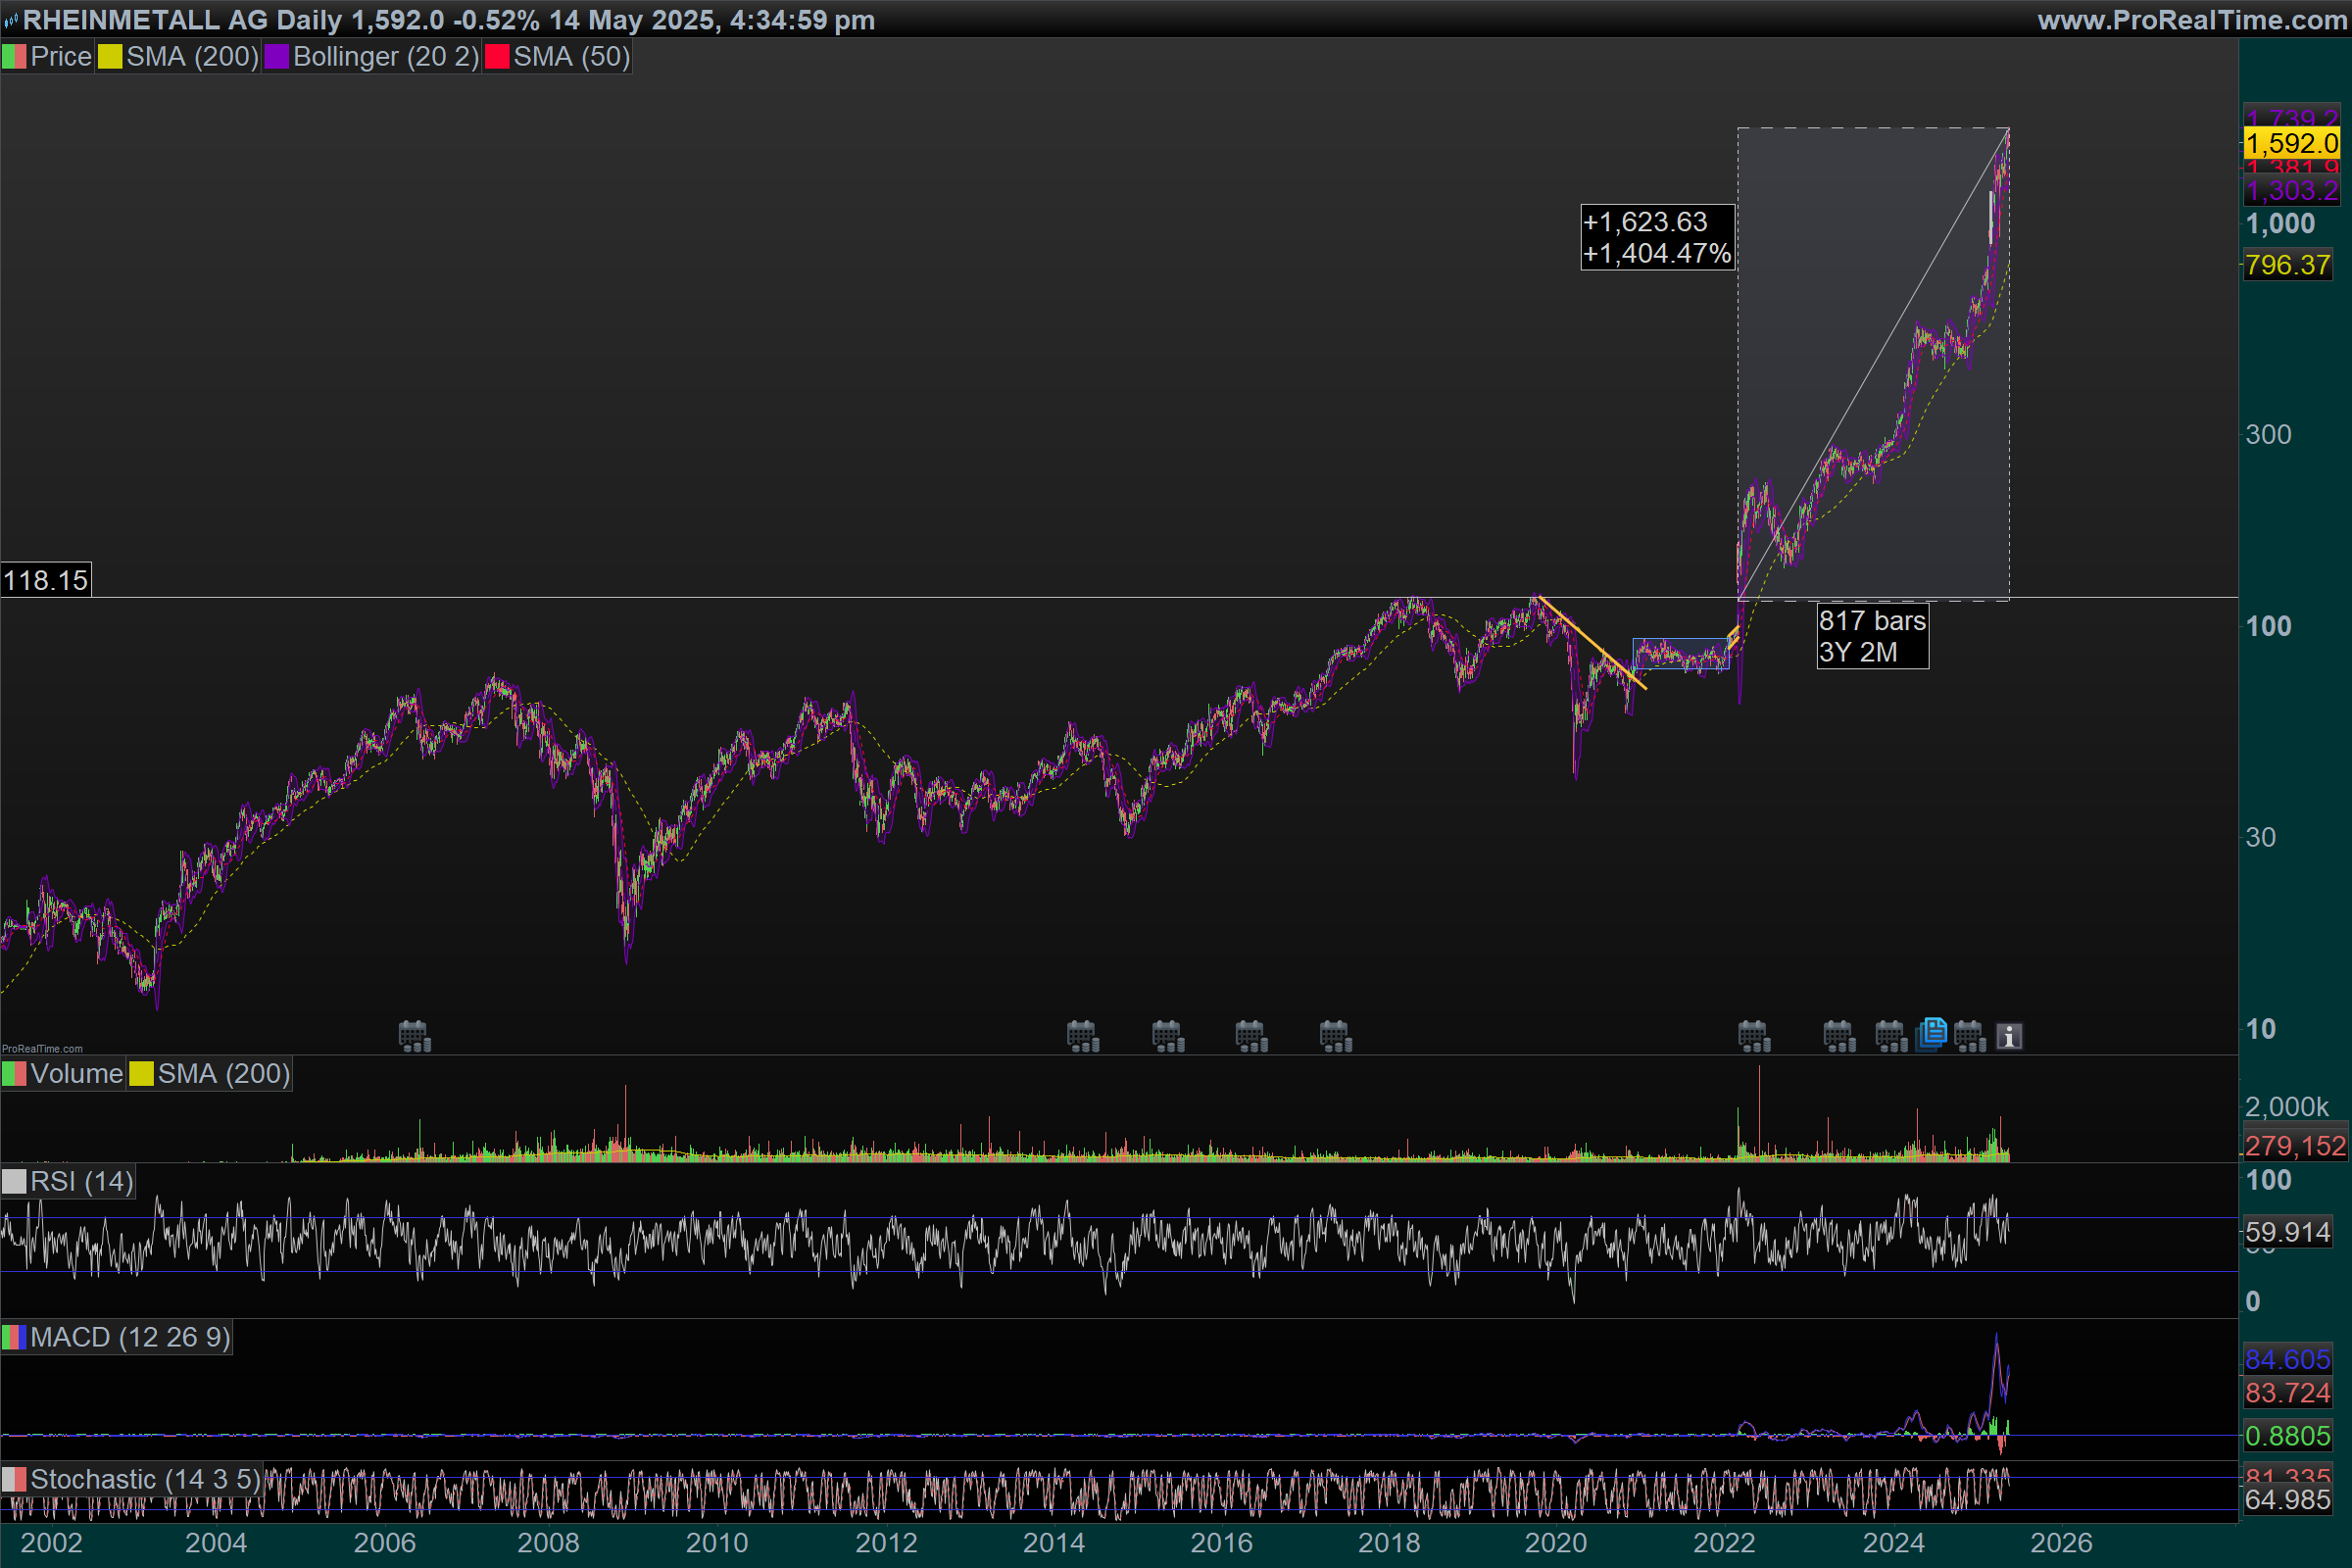Image resolution: width=2352 pixels, height=1568 pixels.
Task: Click the calendar event icon at early 2022
Action: click(1754, 1036)
